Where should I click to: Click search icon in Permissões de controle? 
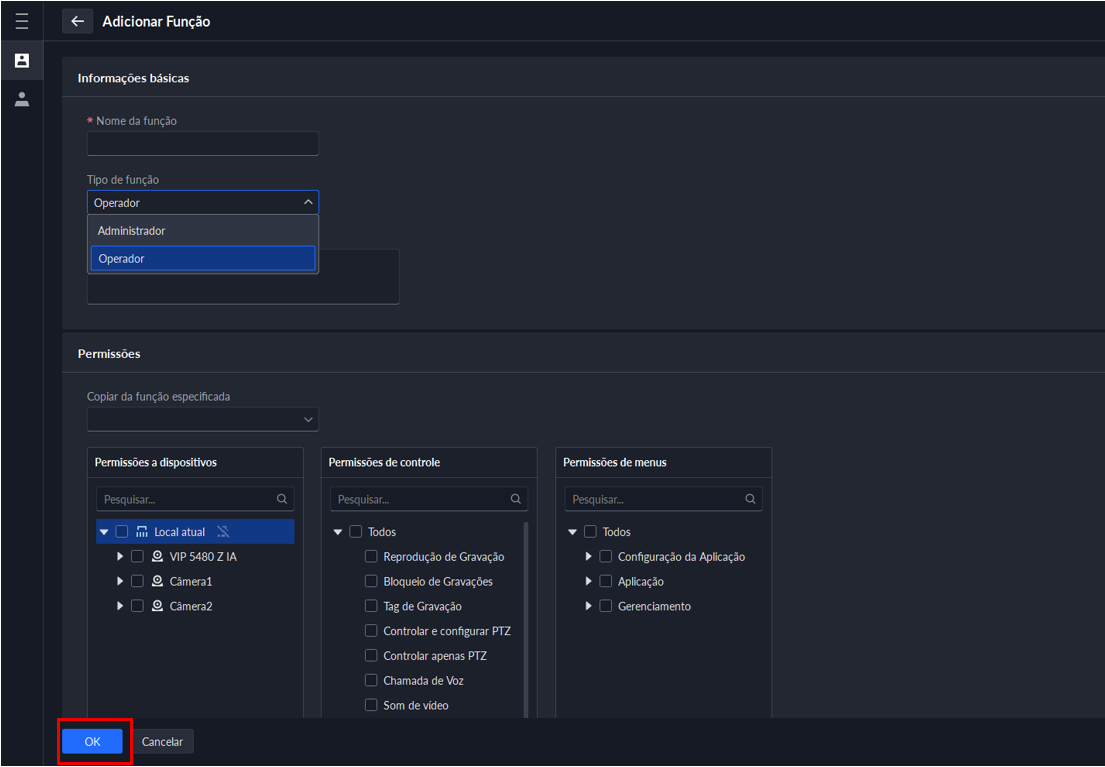[x=516, y=499]
